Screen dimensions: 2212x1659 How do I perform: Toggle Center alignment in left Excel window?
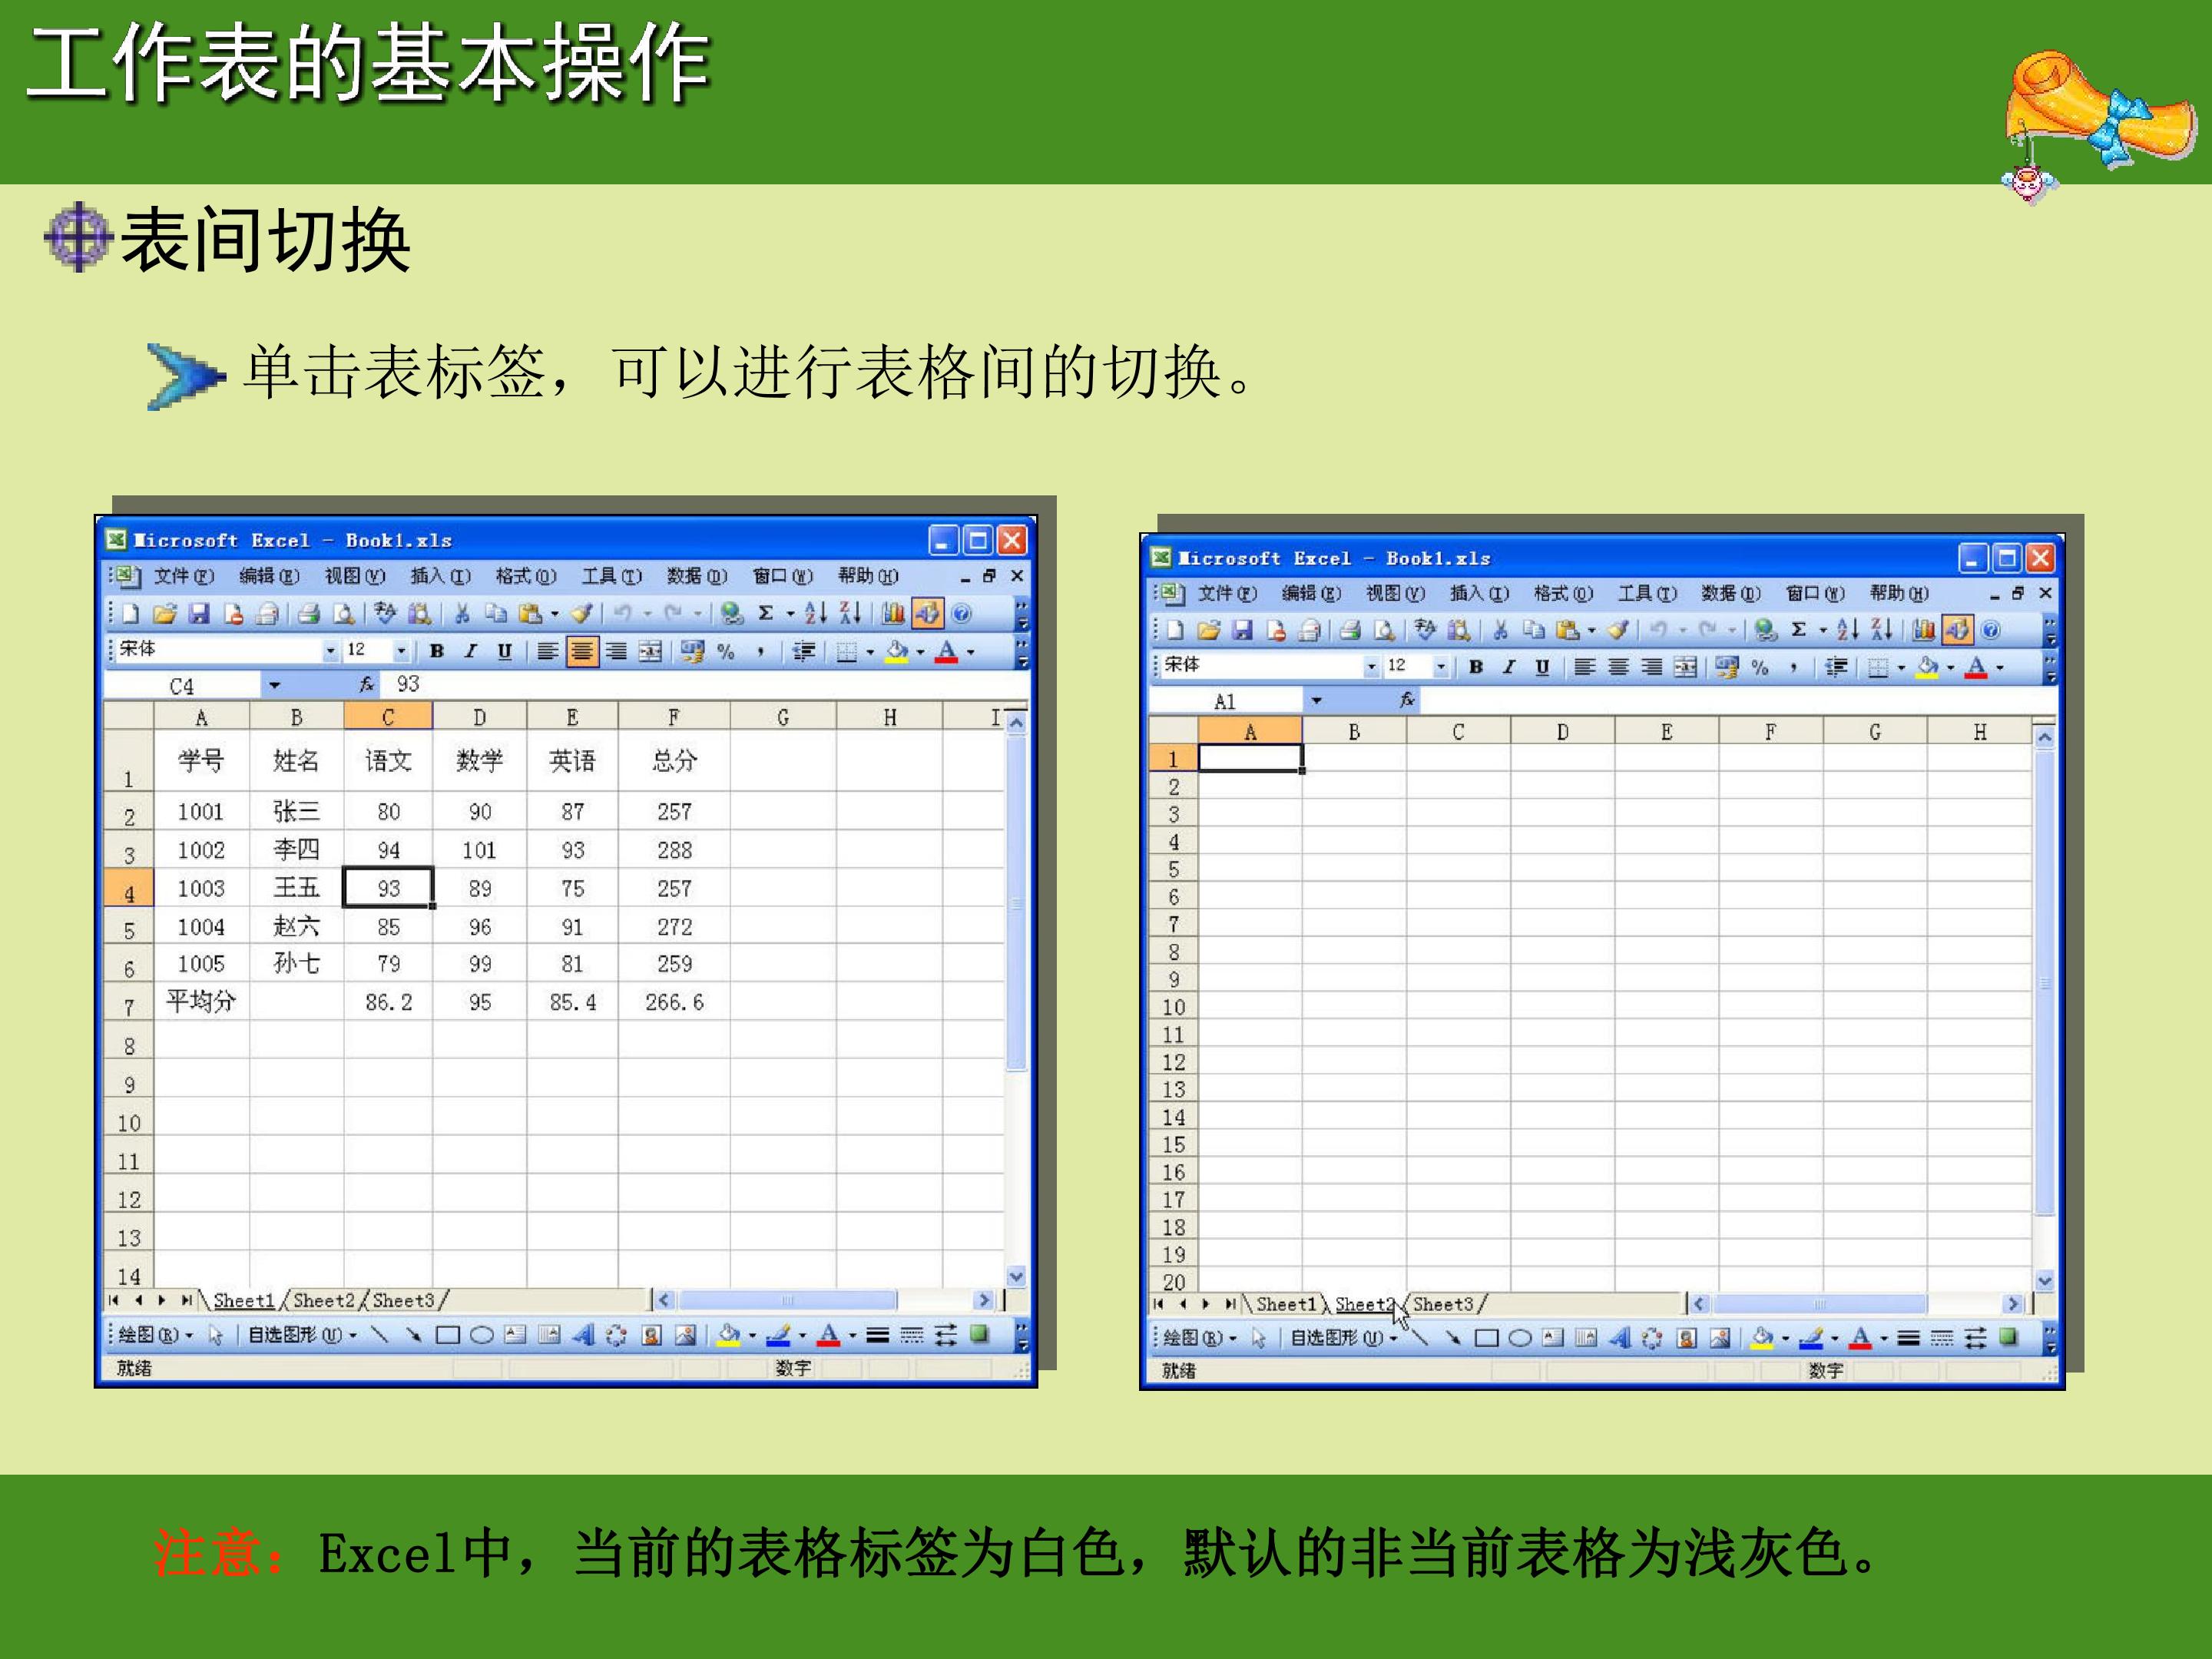(x=581, y=652)
